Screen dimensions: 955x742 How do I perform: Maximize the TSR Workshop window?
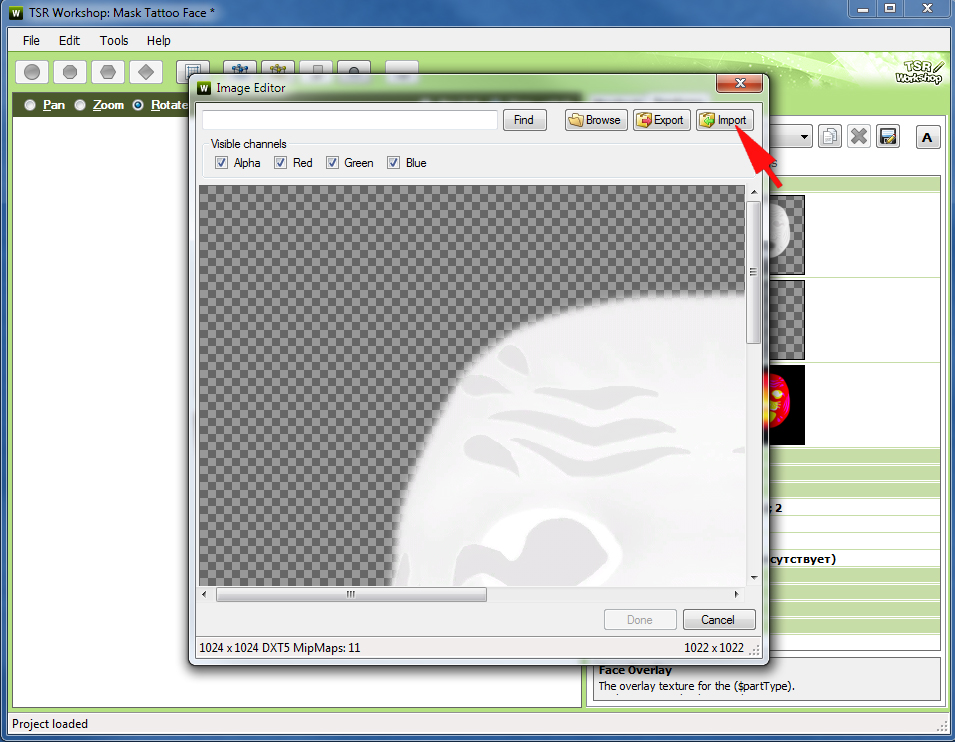click(890, 9)
